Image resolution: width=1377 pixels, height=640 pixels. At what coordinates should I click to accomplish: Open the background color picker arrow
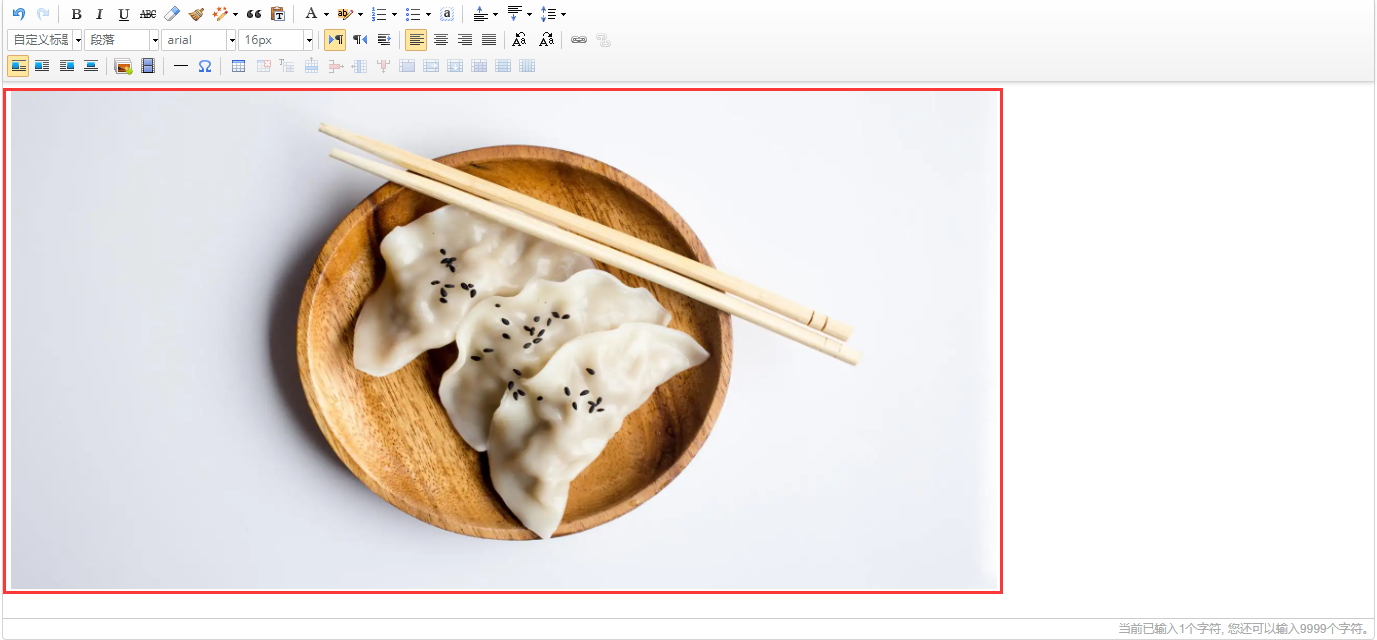(361, 14)
